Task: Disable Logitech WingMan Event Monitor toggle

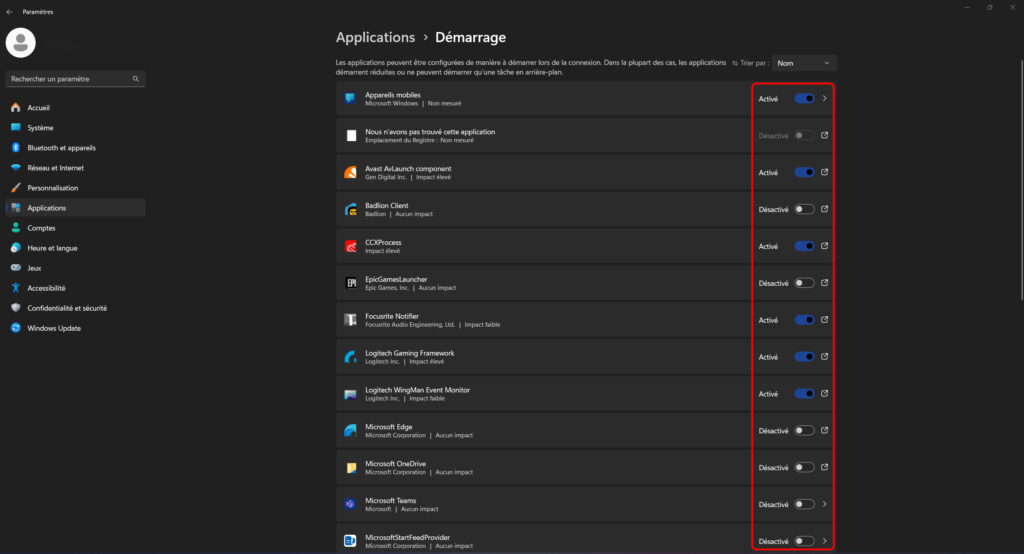Action: coord(805,394)
